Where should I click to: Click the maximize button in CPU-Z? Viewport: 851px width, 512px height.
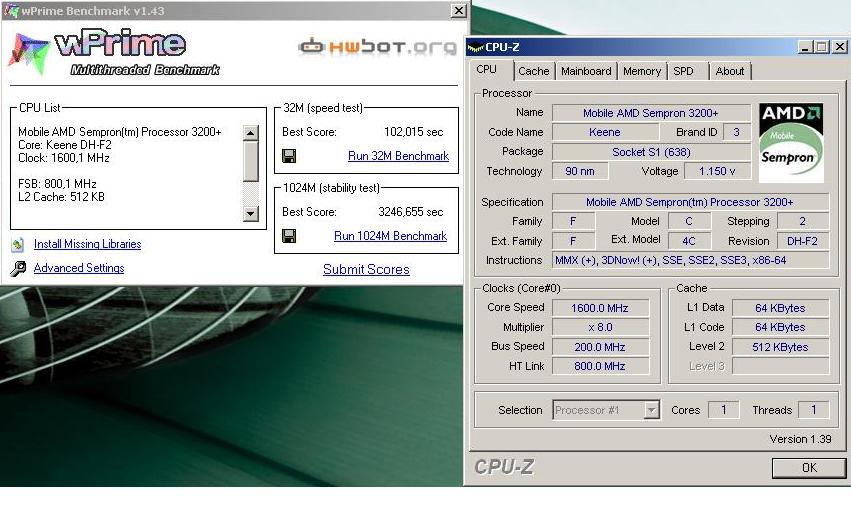pyautogui.click(x=822, y=47)
